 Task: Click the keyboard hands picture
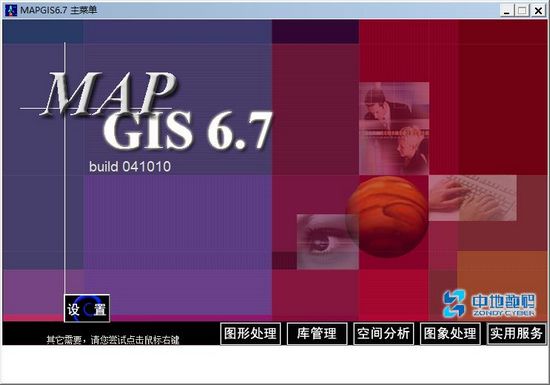point(472,198)
